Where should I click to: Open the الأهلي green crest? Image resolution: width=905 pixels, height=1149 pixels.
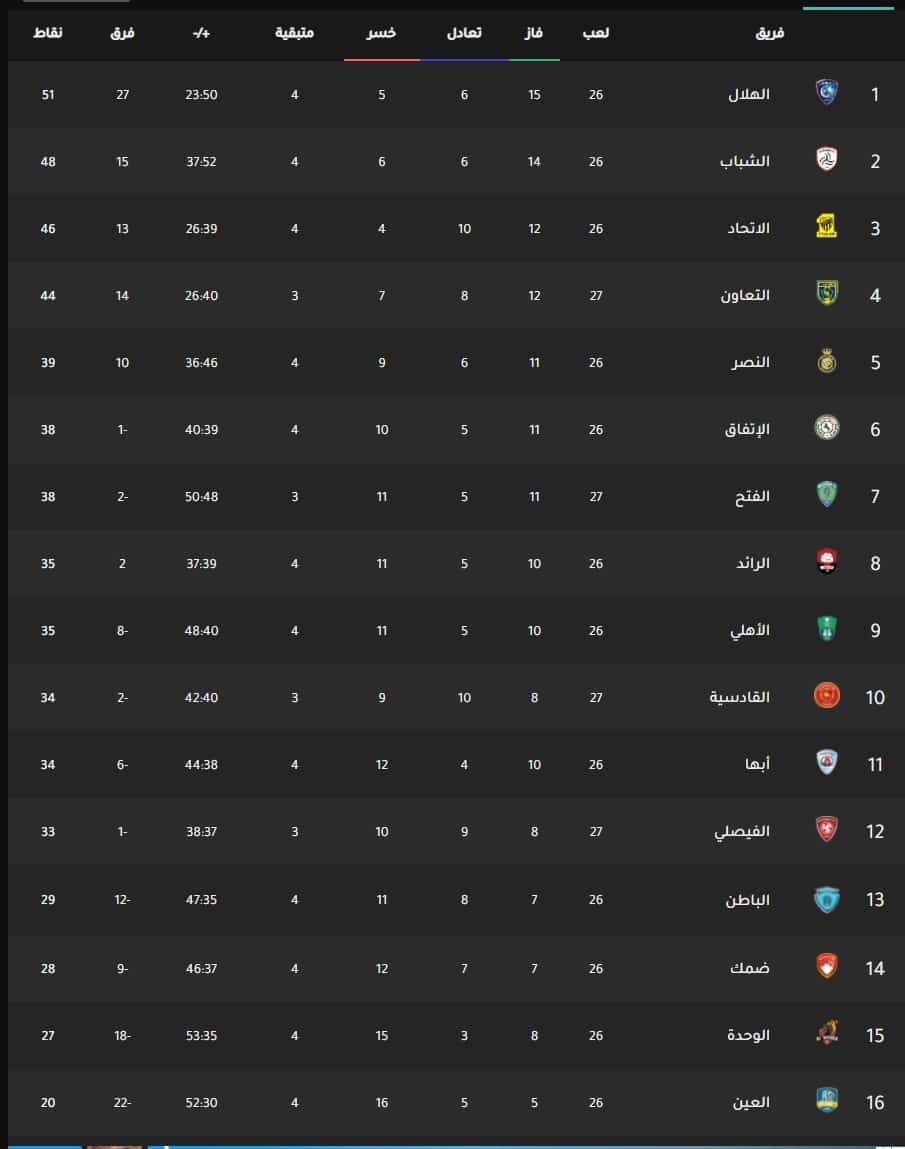point(827,629)
